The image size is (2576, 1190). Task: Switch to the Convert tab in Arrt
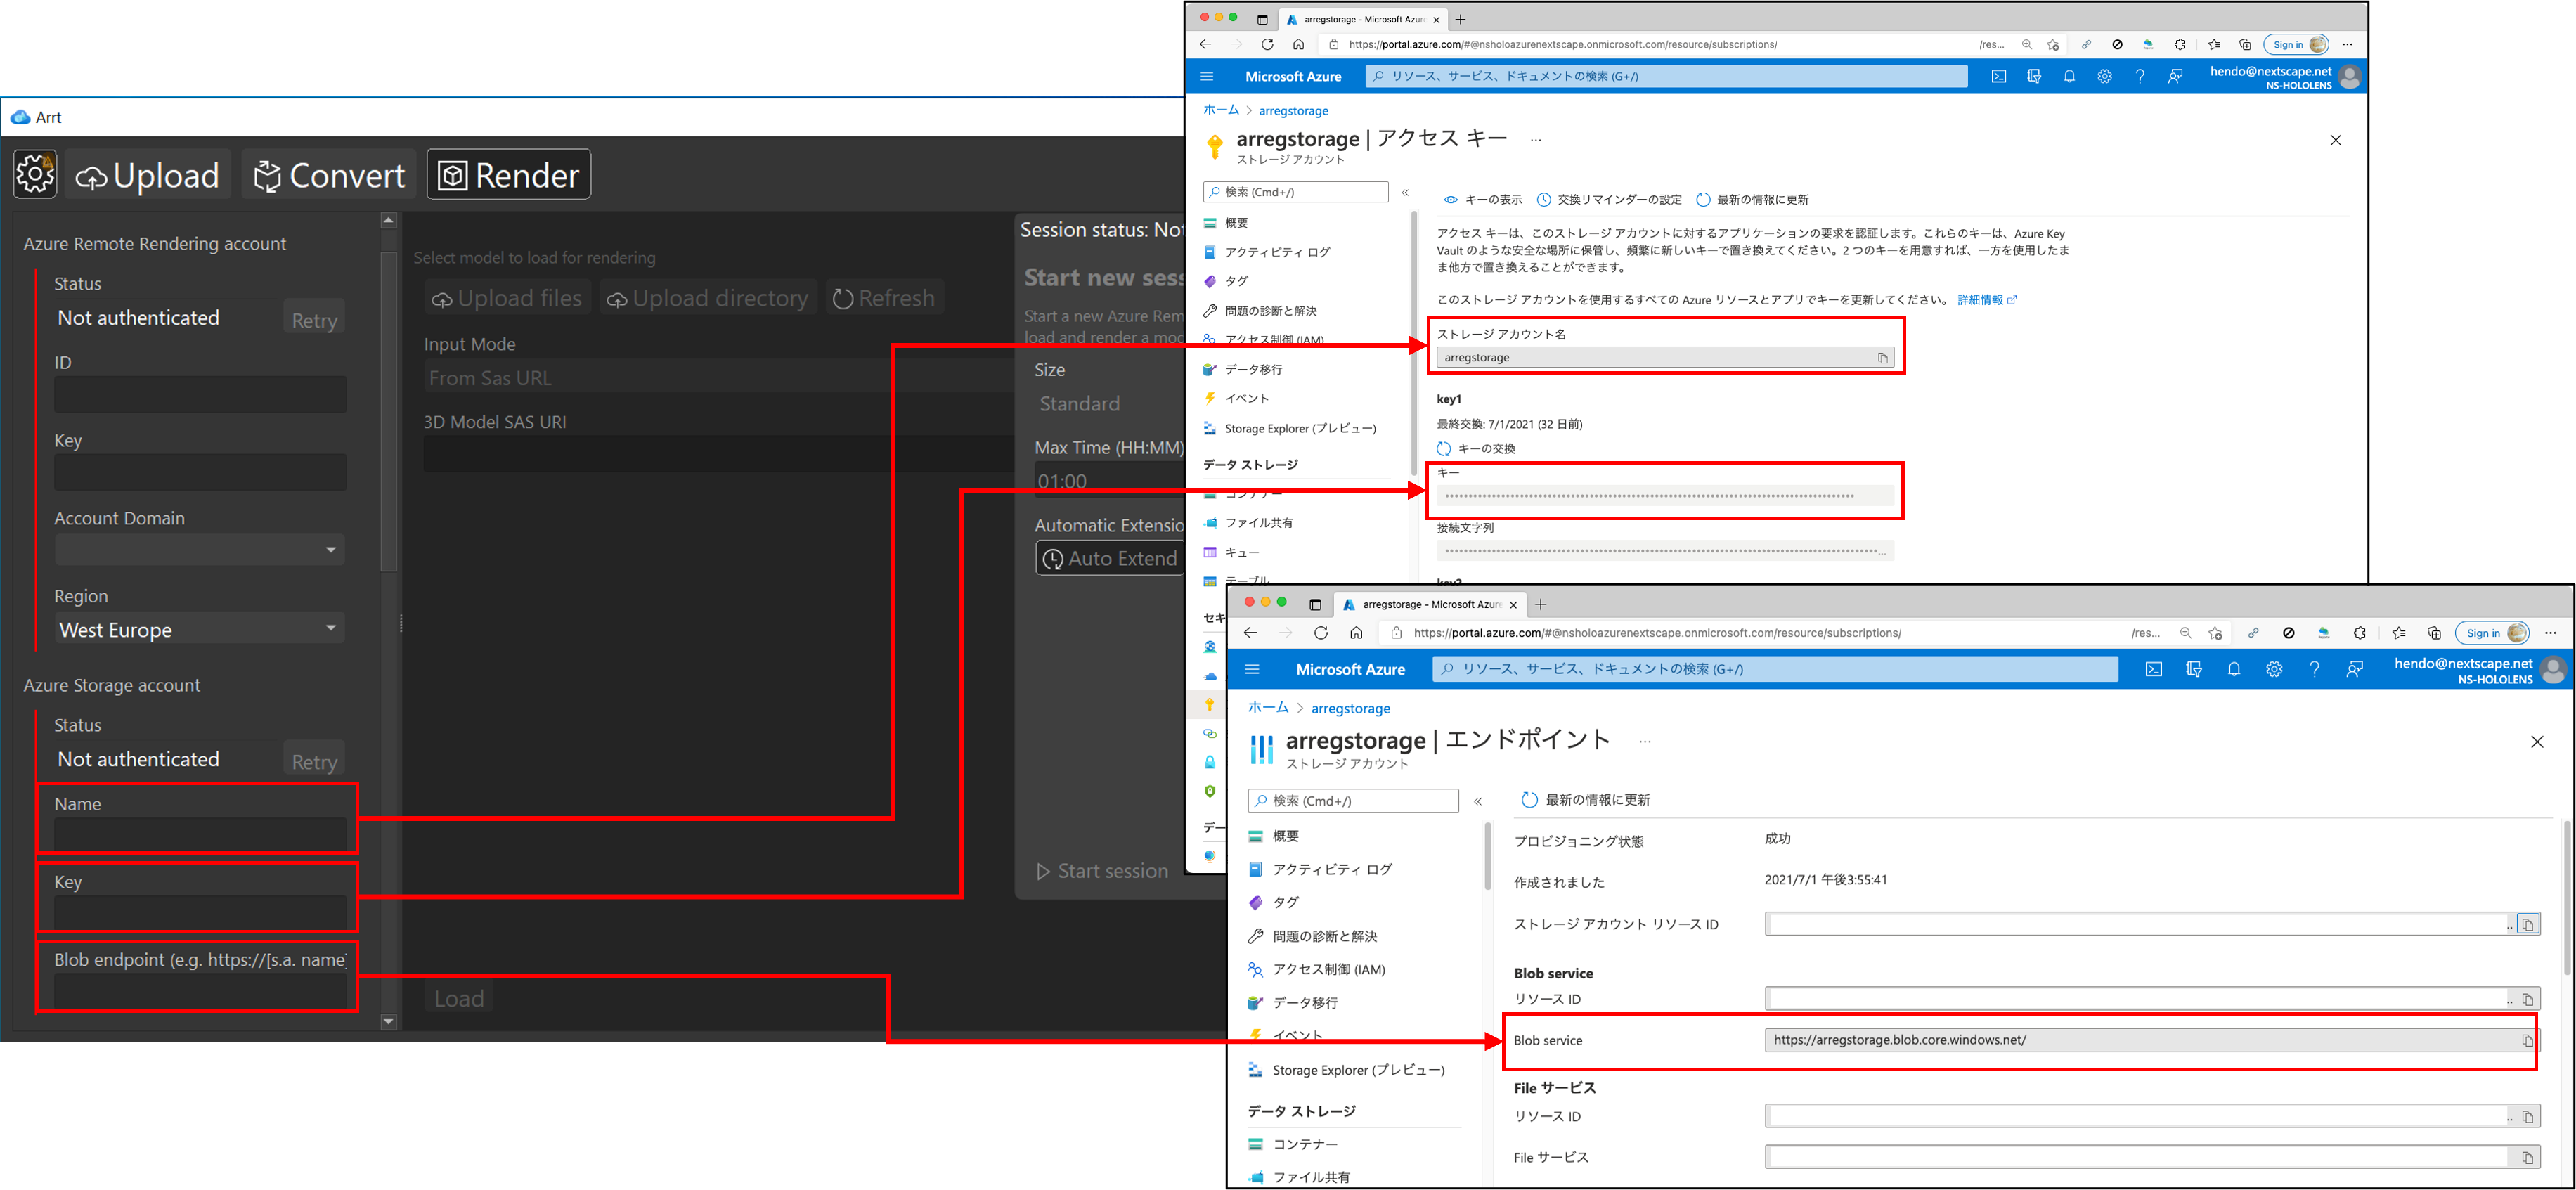(x=329, y=175)
